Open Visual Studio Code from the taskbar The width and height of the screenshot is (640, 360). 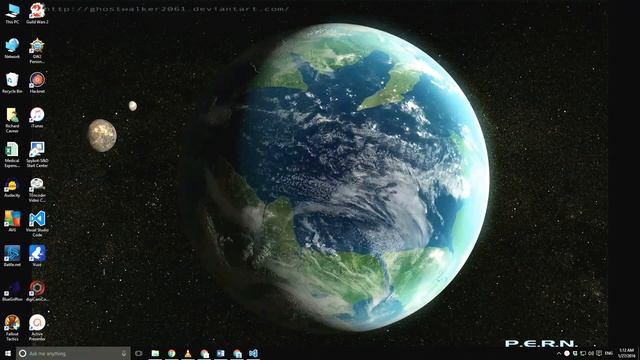click(x=253, y=353)
